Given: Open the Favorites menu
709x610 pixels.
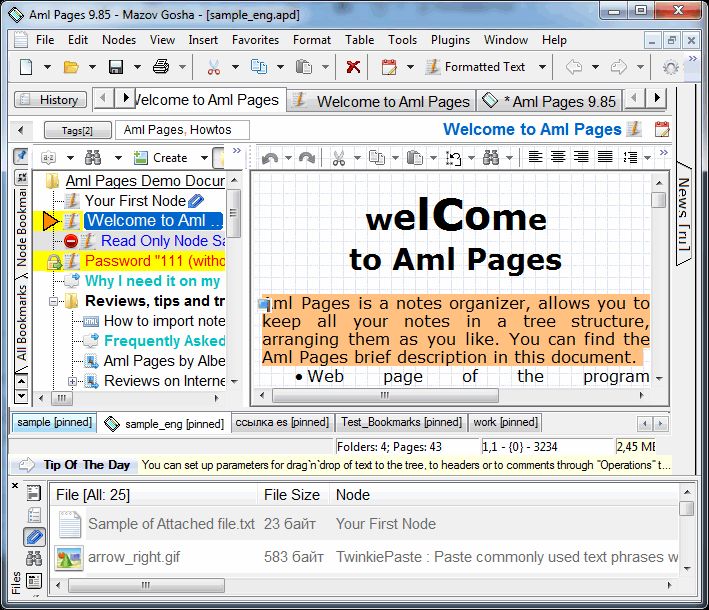Looking at the screenshot, I should pyautogui.click(x=255, y=40).
